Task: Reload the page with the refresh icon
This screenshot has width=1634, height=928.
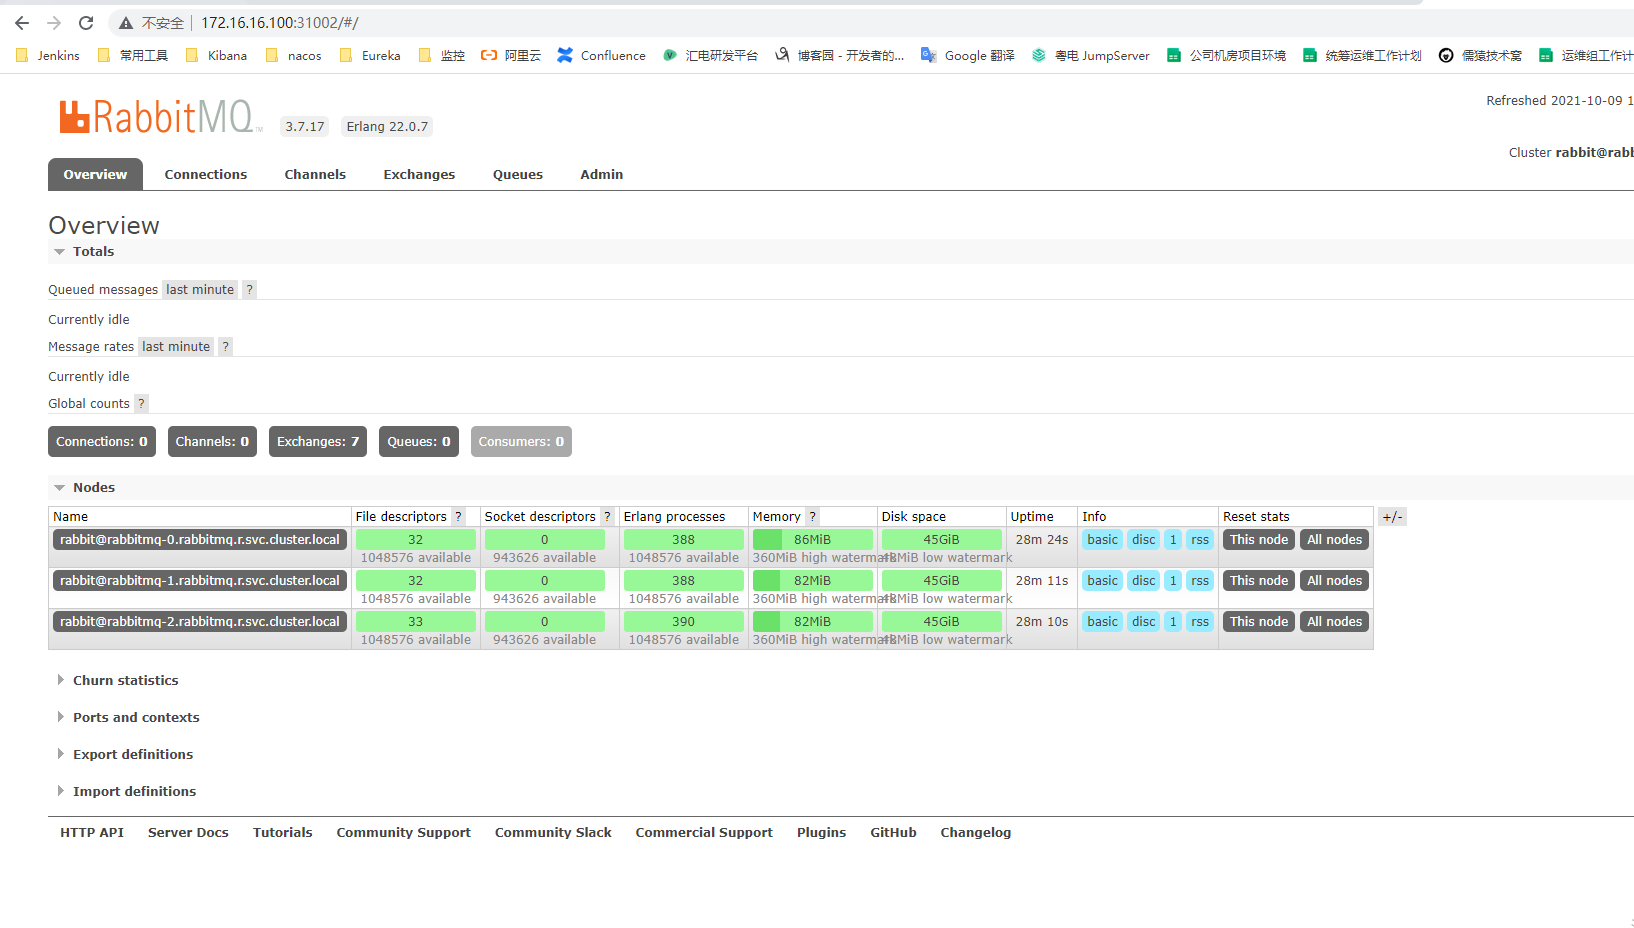Action: click(86, 23)
